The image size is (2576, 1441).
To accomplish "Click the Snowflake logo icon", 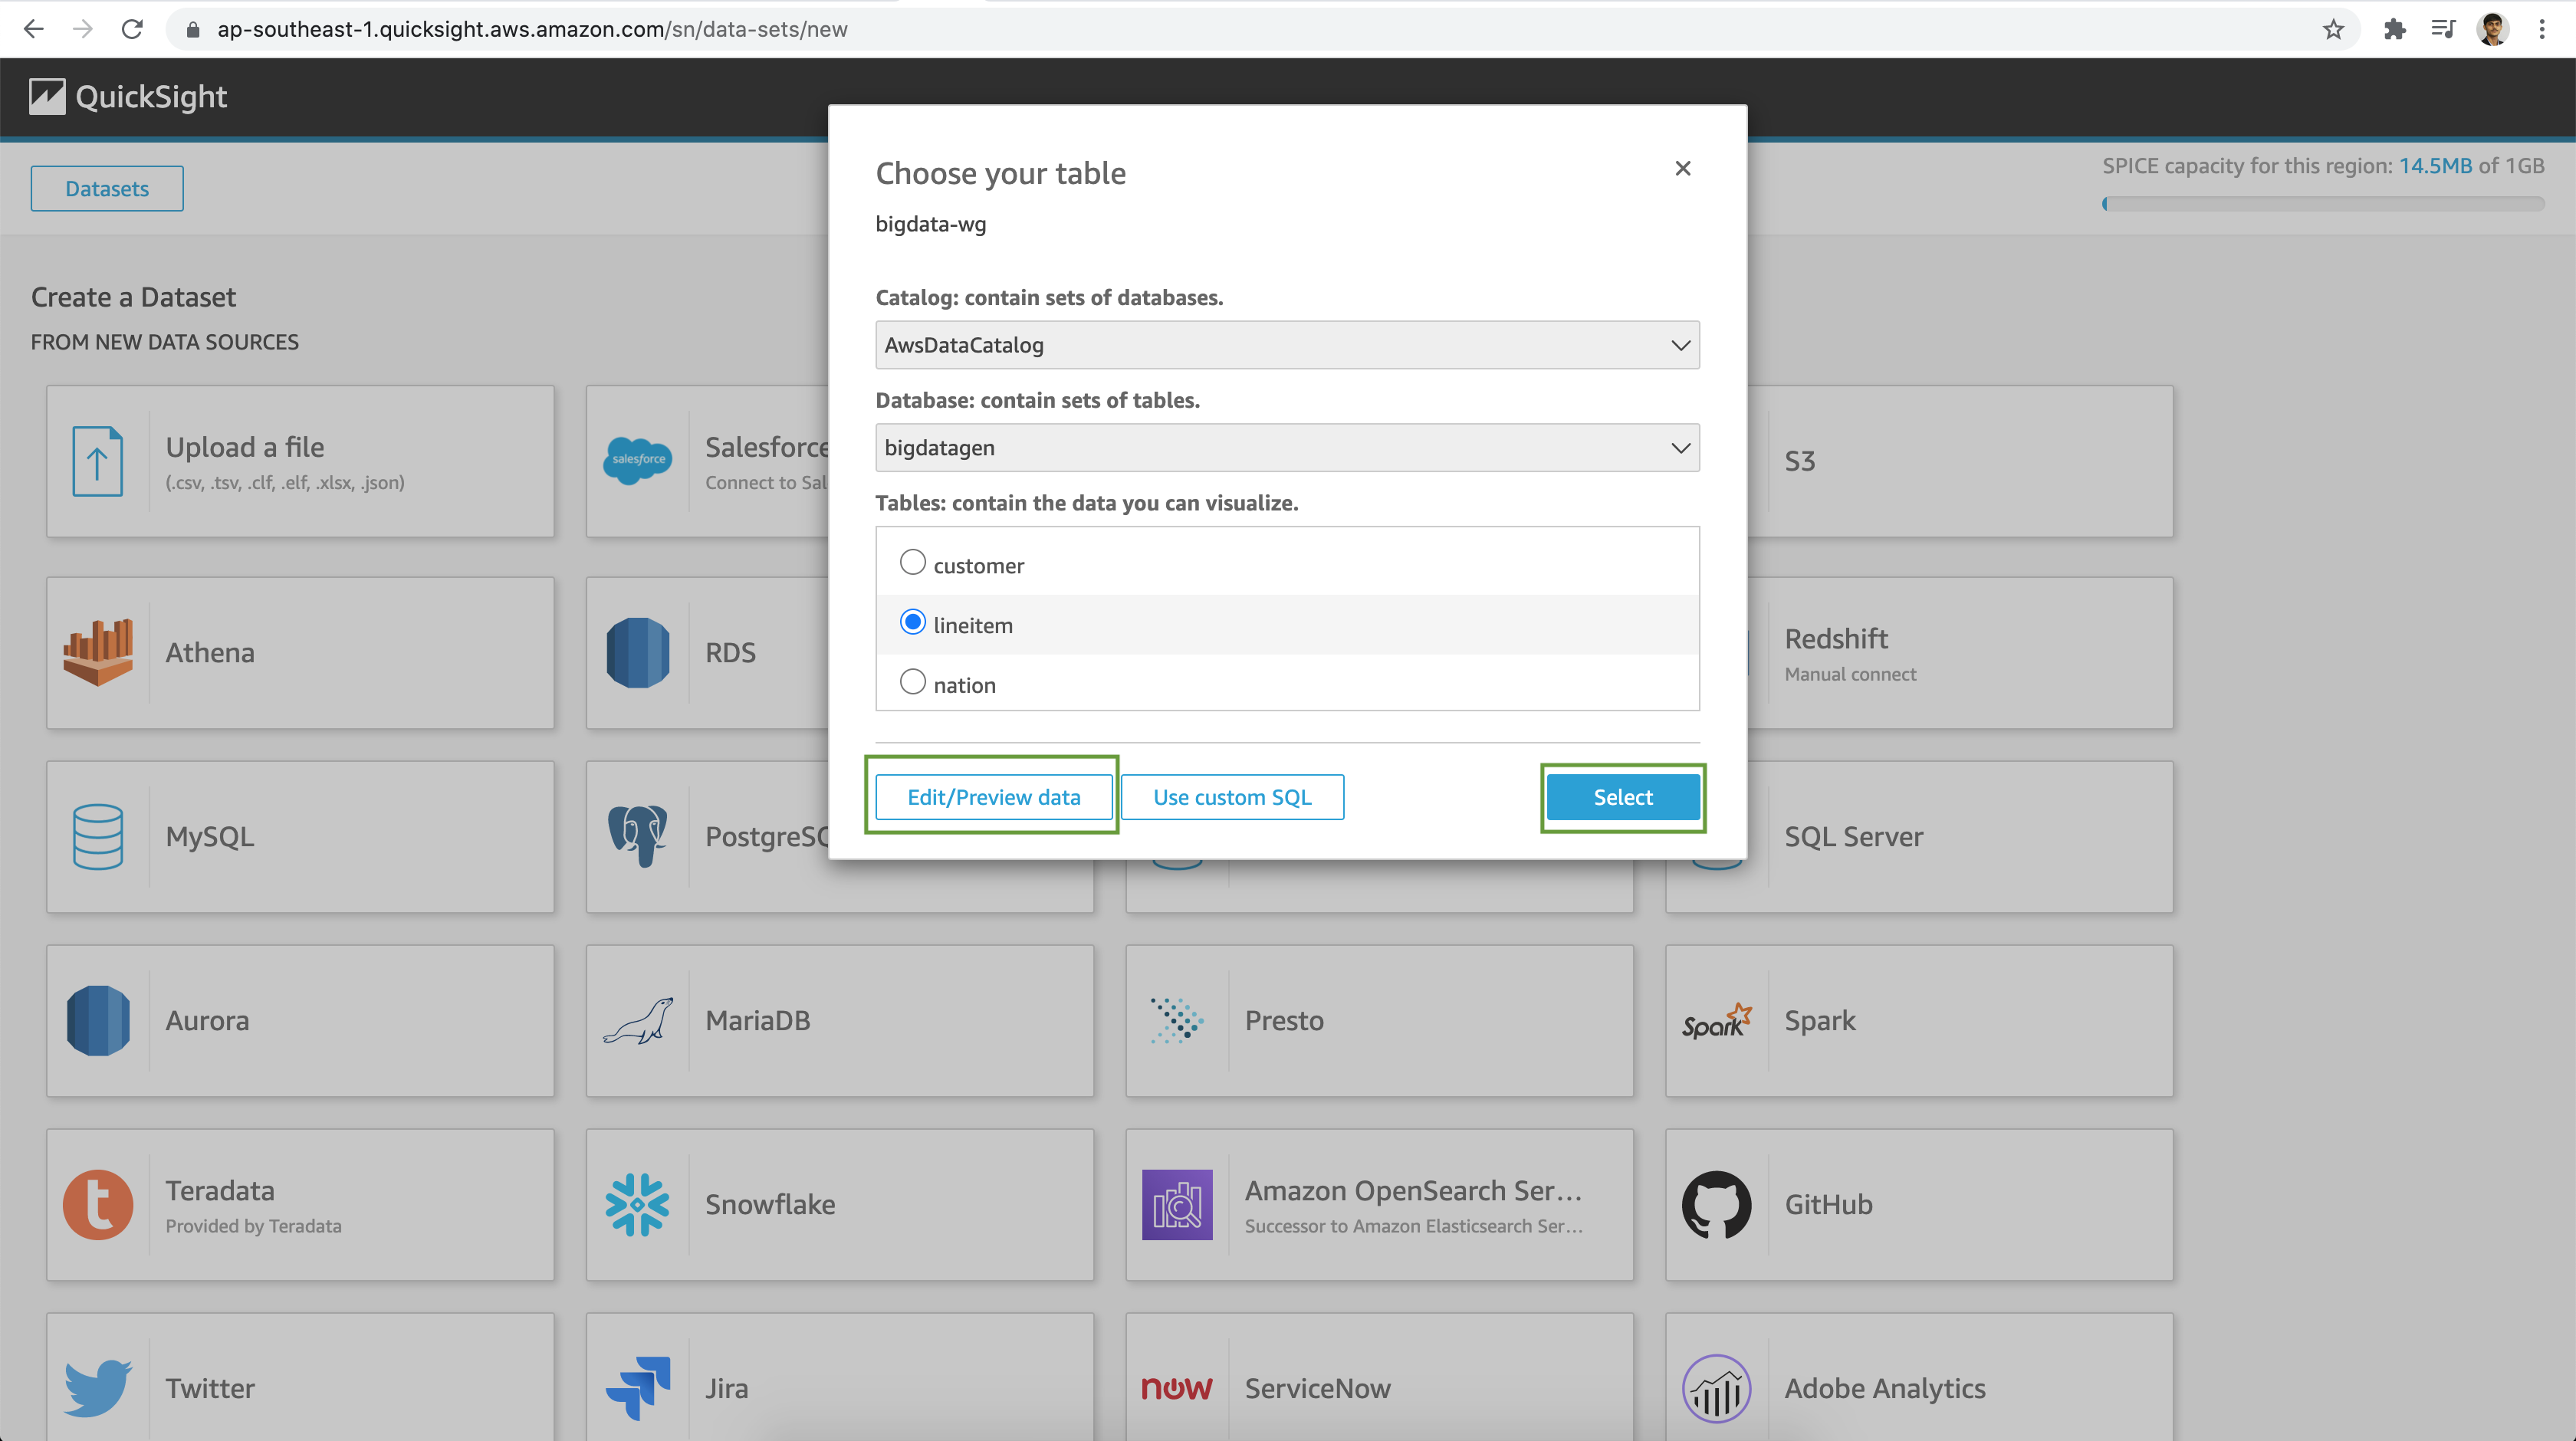I will [x=638, y=1204].
